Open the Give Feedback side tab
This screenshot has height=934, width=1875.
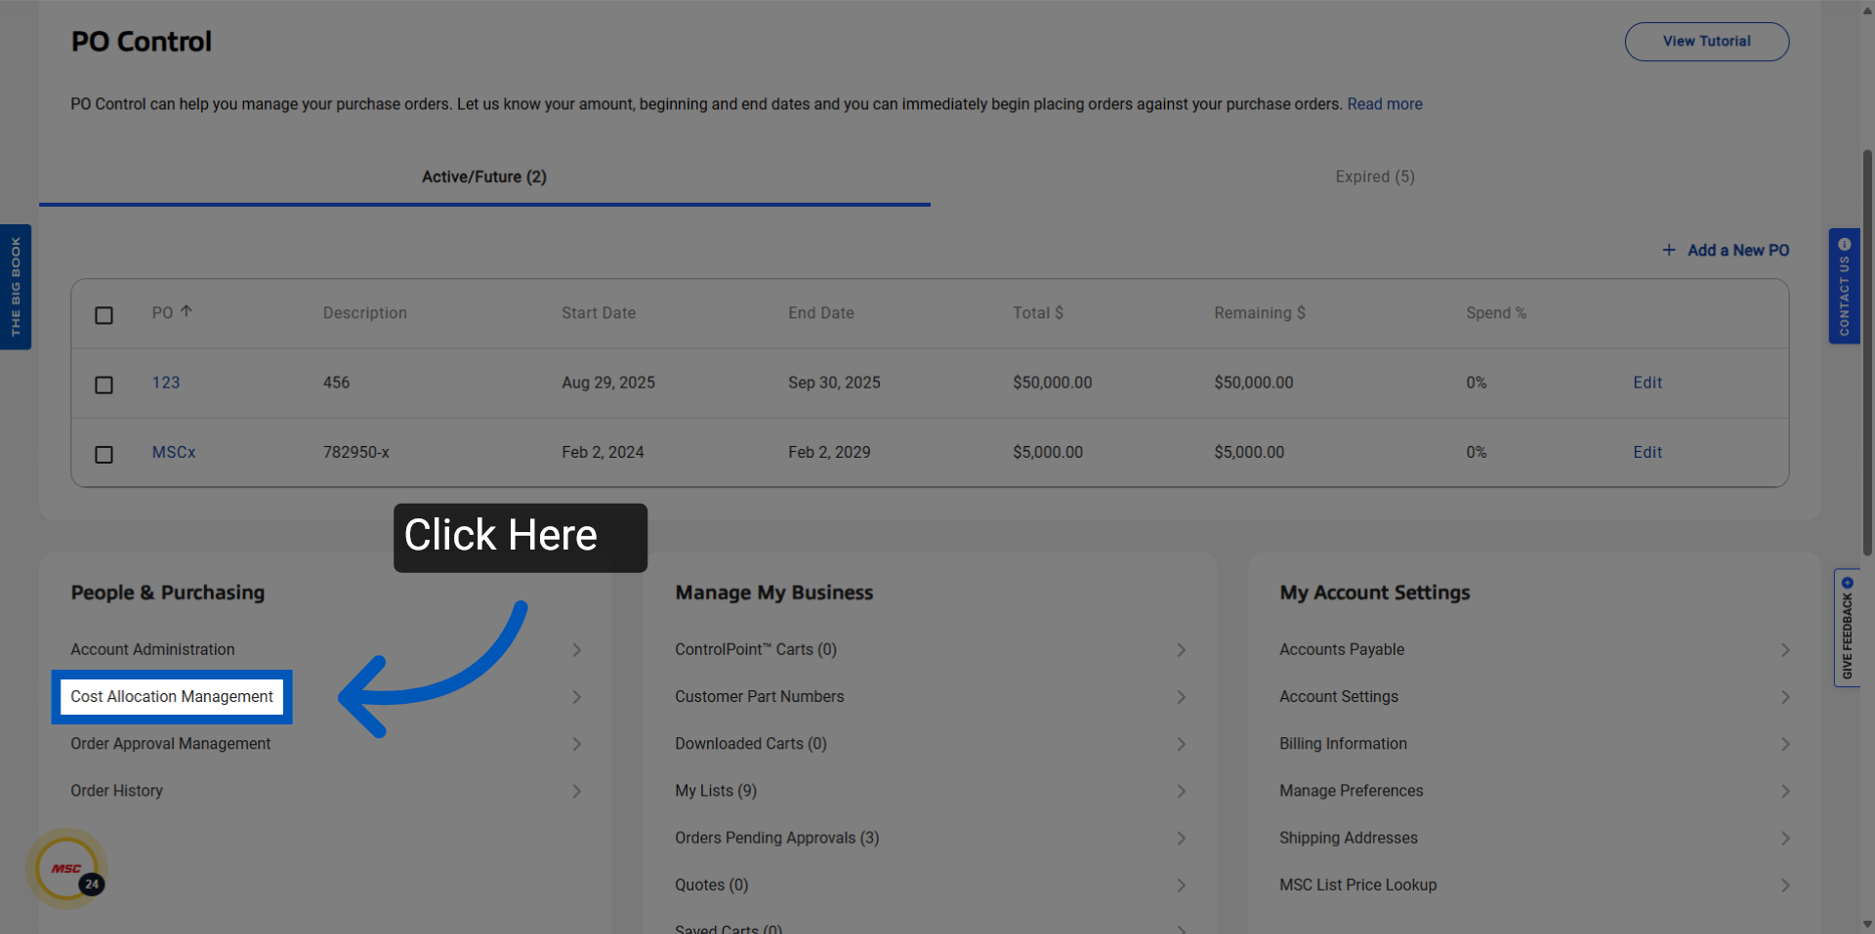1847,627
